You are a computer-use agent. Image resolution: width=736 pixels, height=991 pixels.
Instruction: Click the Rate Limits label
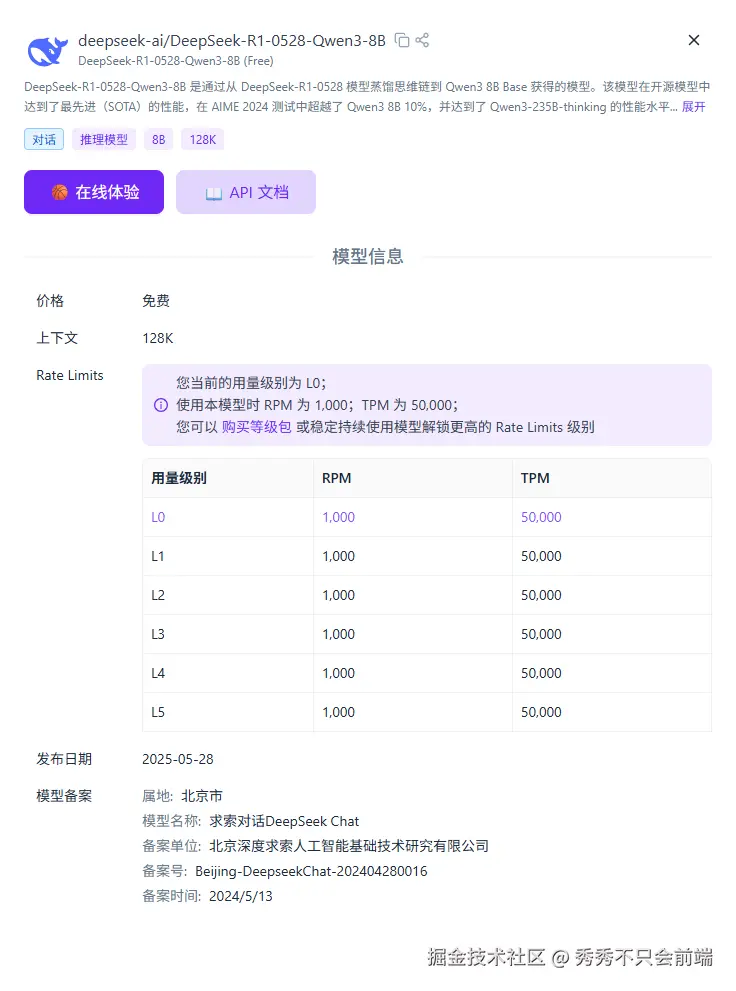[69, 375]
